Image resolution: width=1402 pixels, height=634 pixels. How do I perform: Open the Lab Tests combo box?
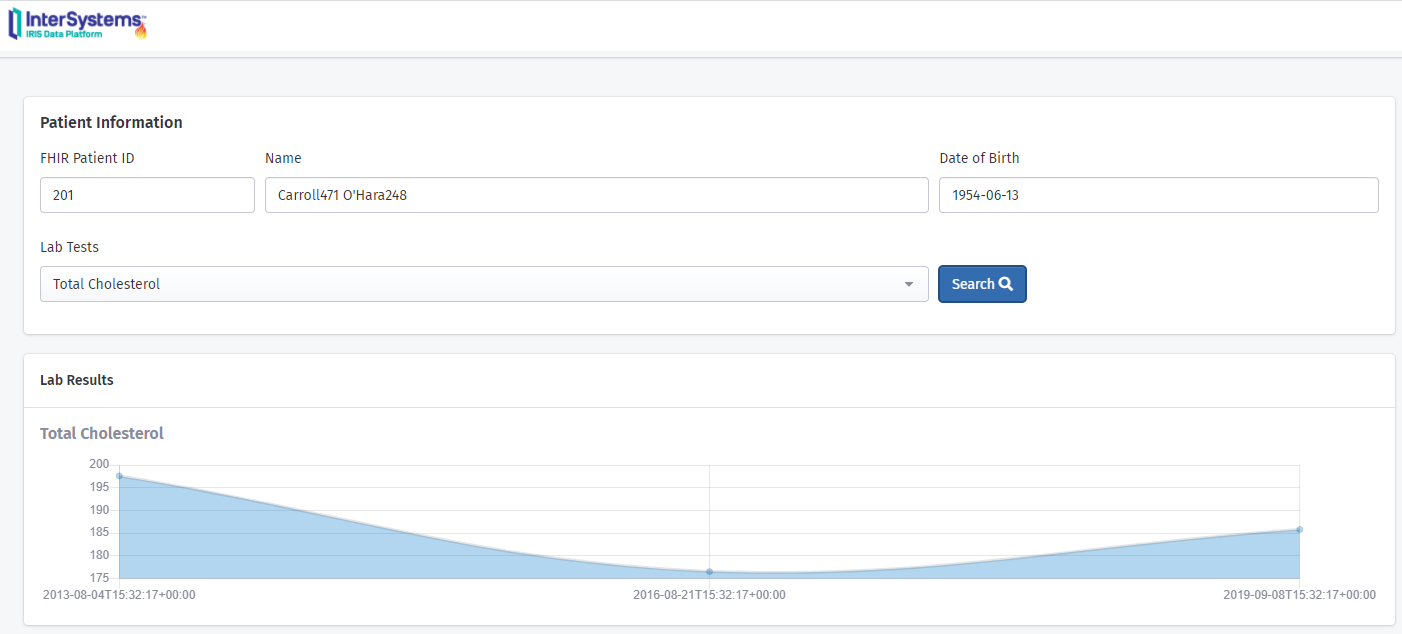484,284
